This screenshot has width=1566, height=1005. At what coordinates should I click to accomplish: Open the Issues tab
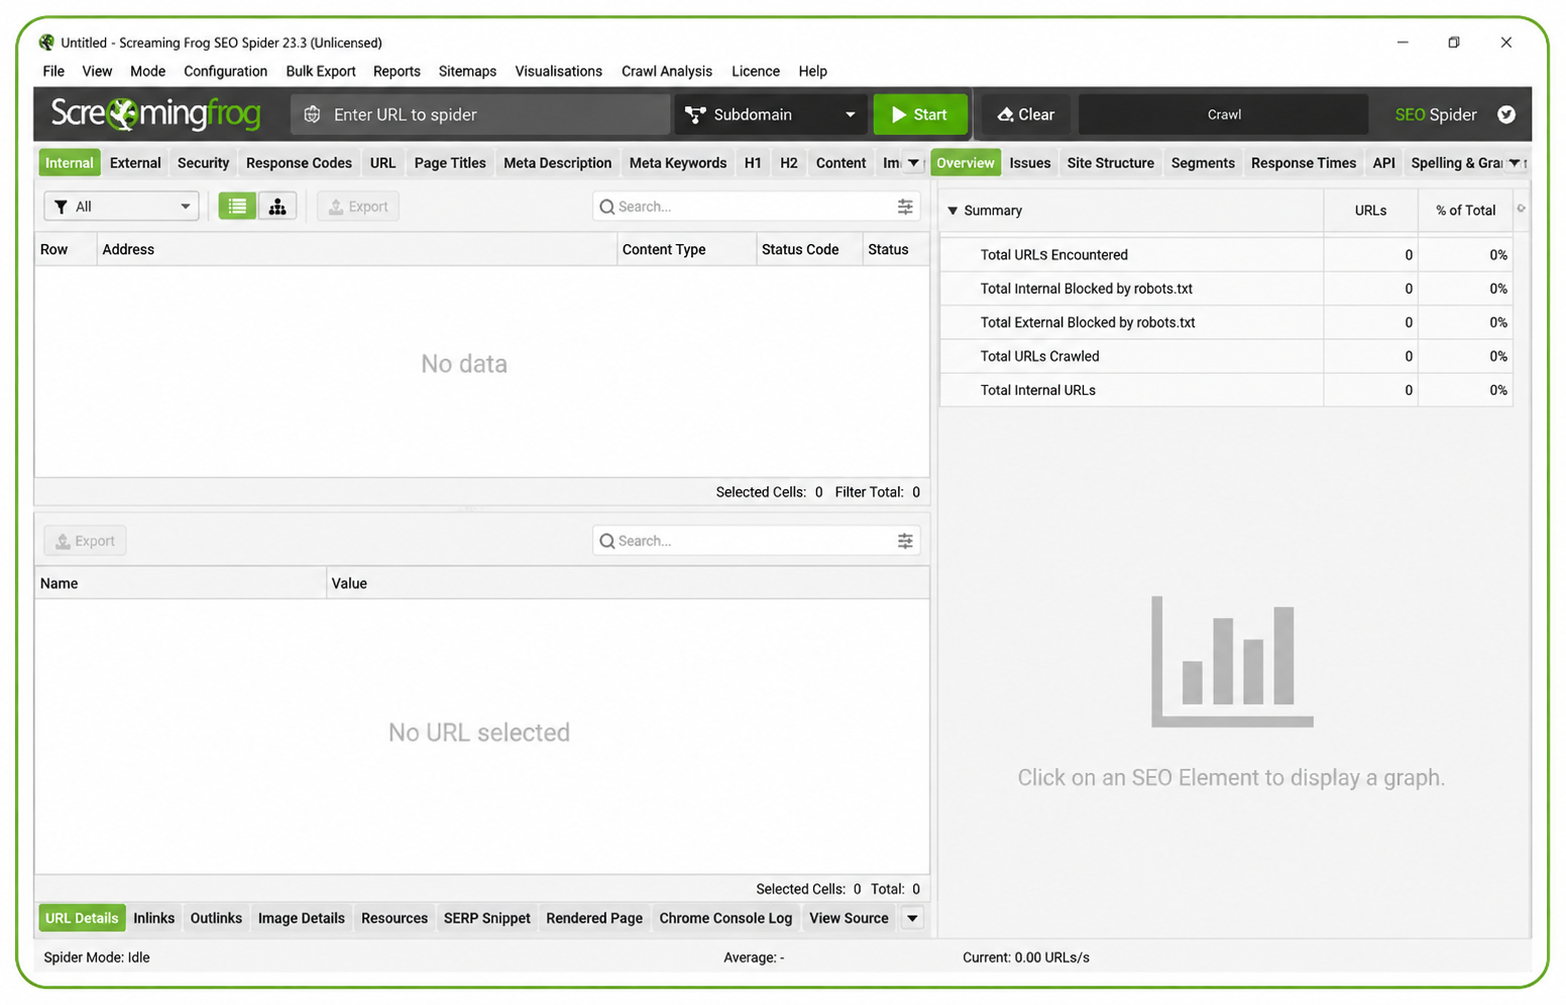click(x=1029, y=163)
